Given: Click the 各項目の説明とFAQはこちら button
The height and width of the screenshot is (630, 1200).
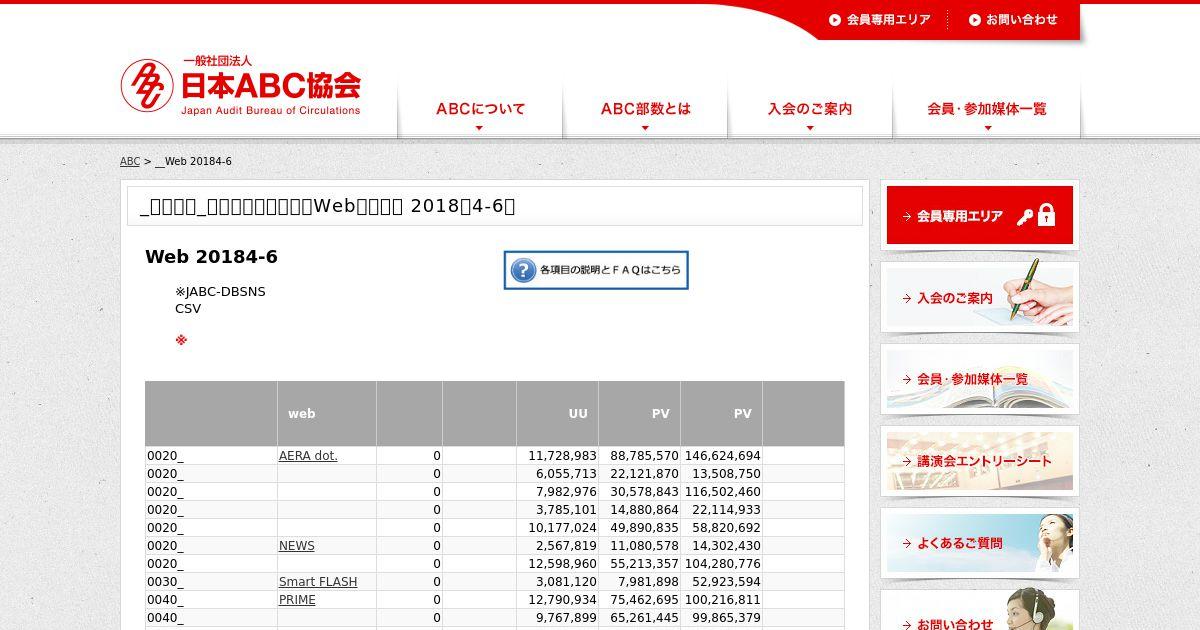Looking at the screenshot, I should click(x=596, y=270).
